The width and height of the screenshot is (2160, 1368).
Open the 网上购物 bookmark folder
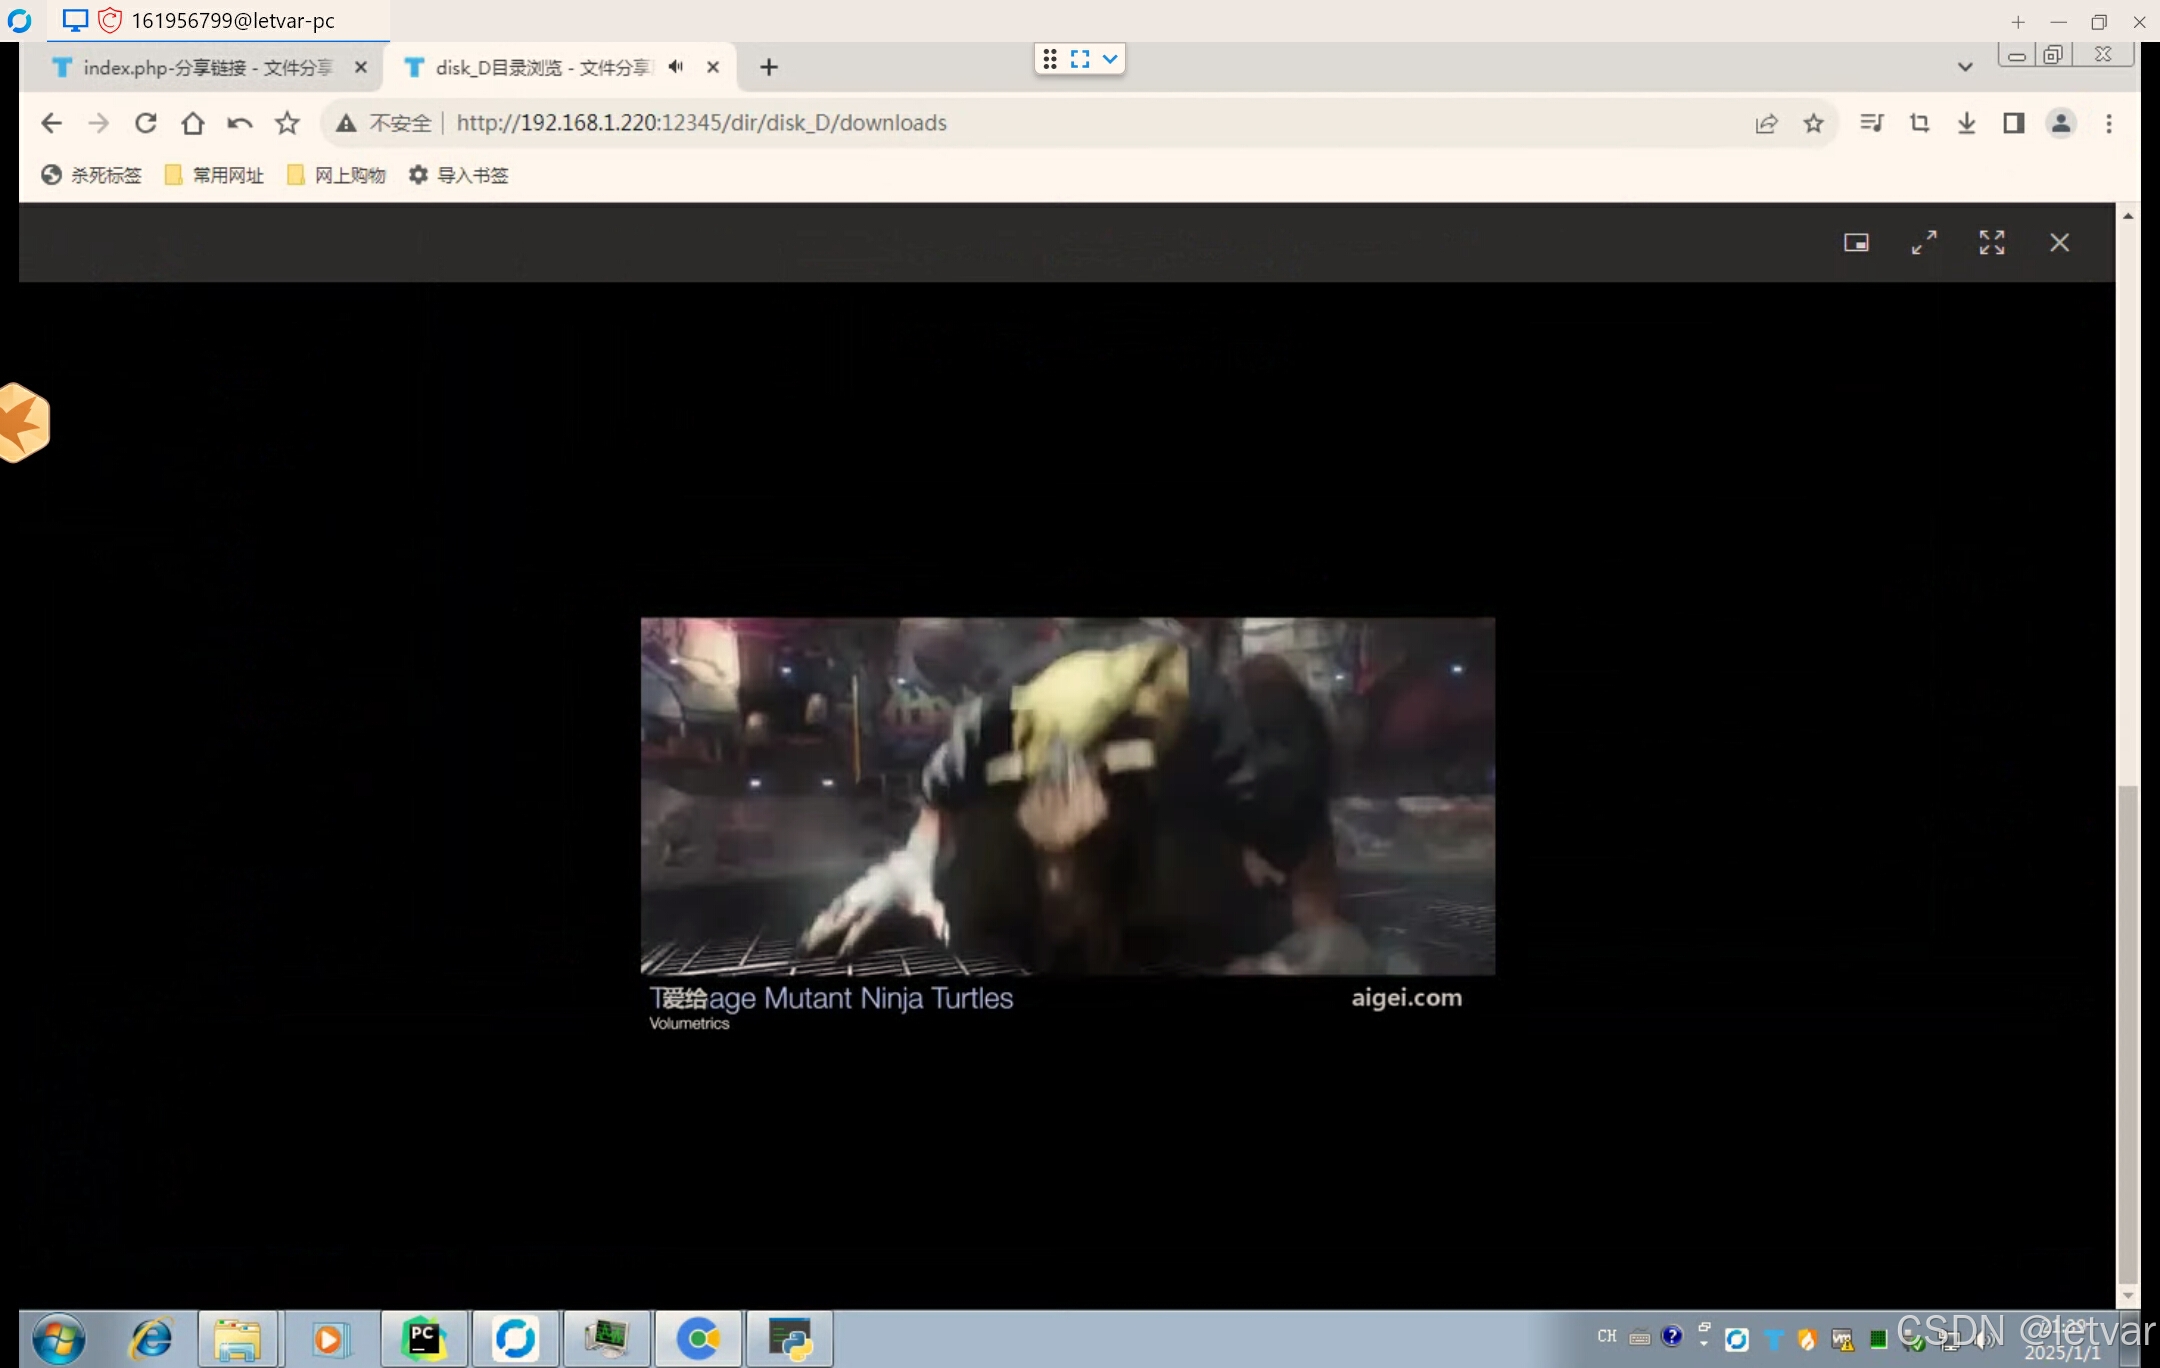coord(336,175)
